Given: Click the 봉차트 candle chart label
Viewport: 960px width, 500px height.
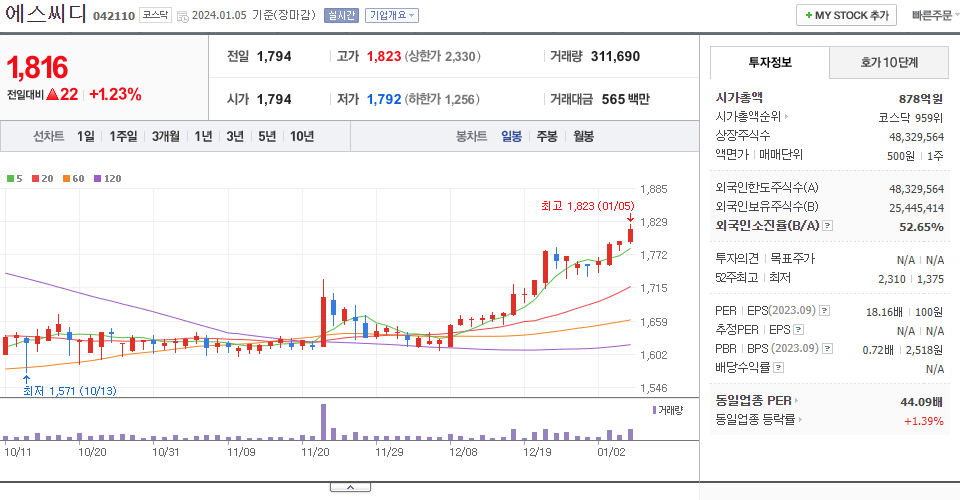Looking at the screenshot, I should point(471,136).
